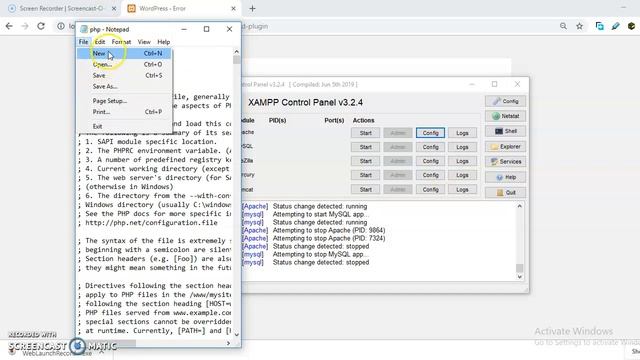This screenshot has width=640, height=360.
Task: Launch the XAMPP Shell button
Action: tap(505, 131)
